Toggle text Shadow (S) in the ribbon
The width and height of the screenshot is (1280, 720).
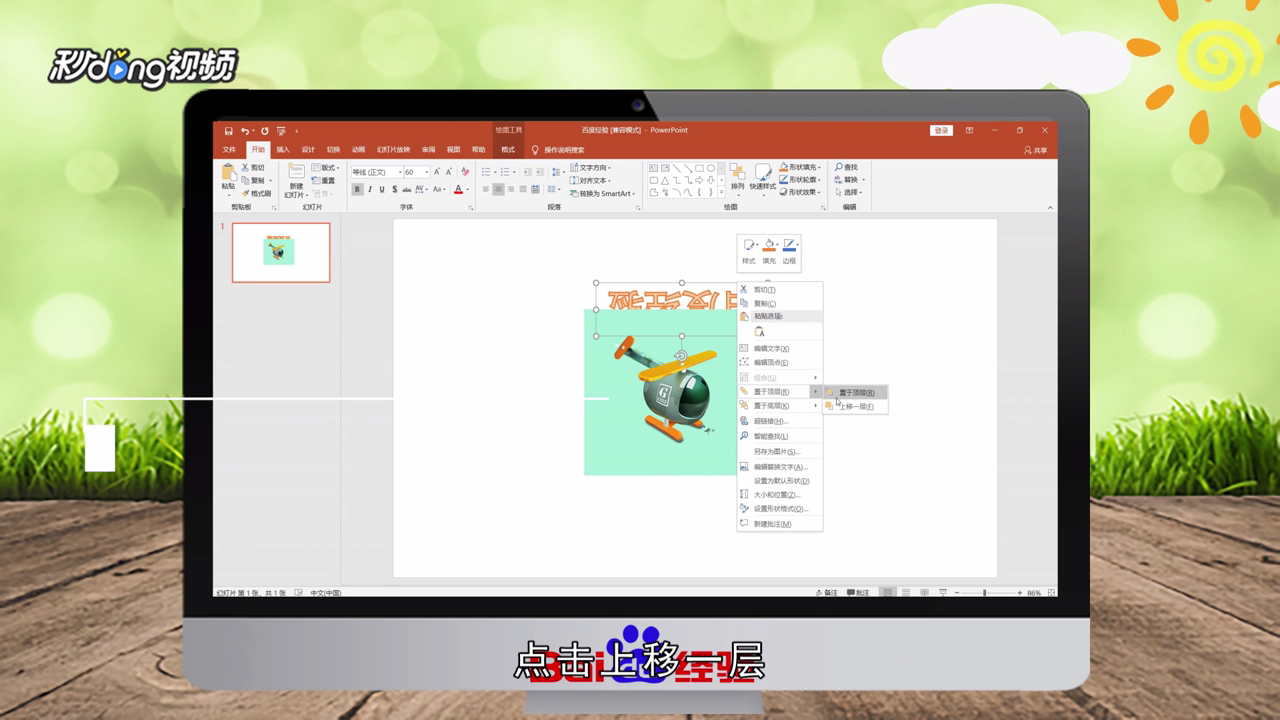click(x=395, y=189)
